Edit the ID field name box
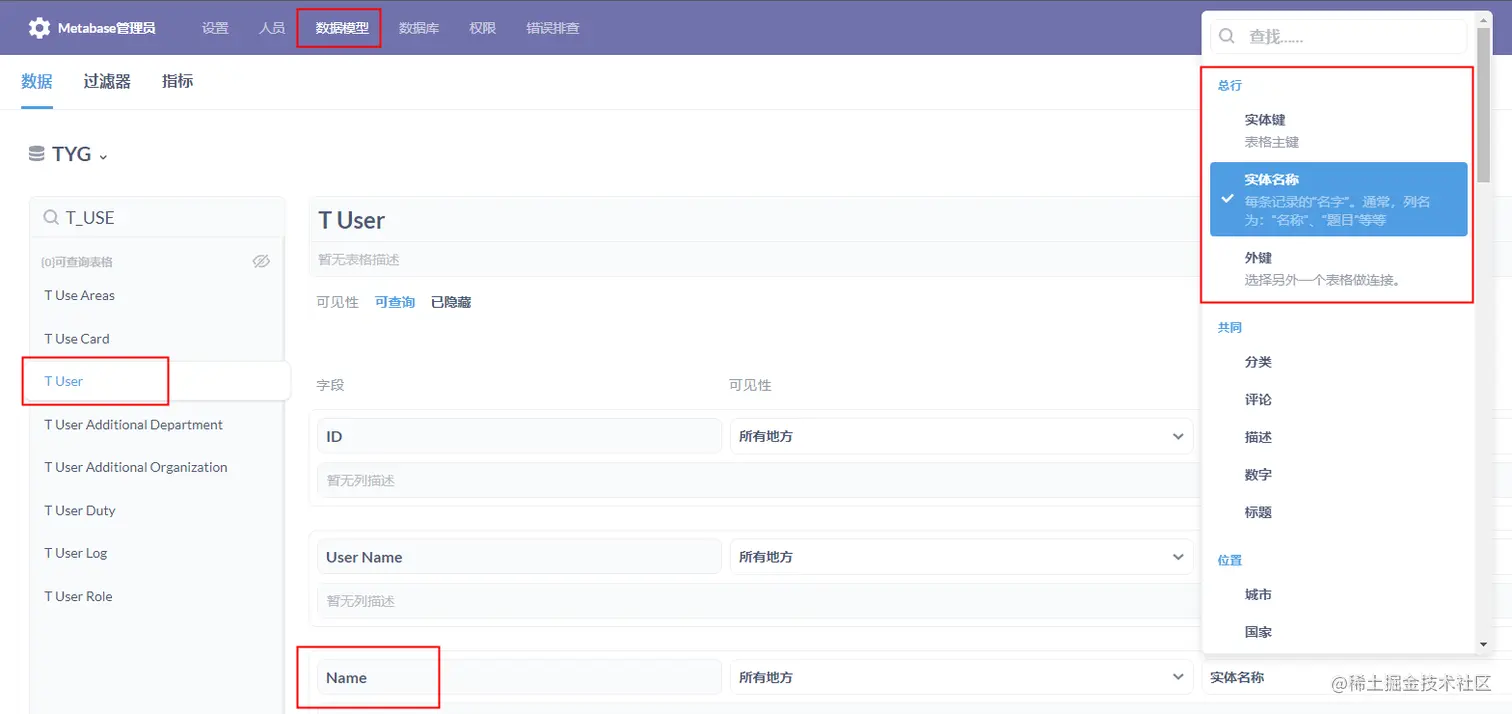The width and height of the screenshot is (1512, 714). (x=519, y=436)
